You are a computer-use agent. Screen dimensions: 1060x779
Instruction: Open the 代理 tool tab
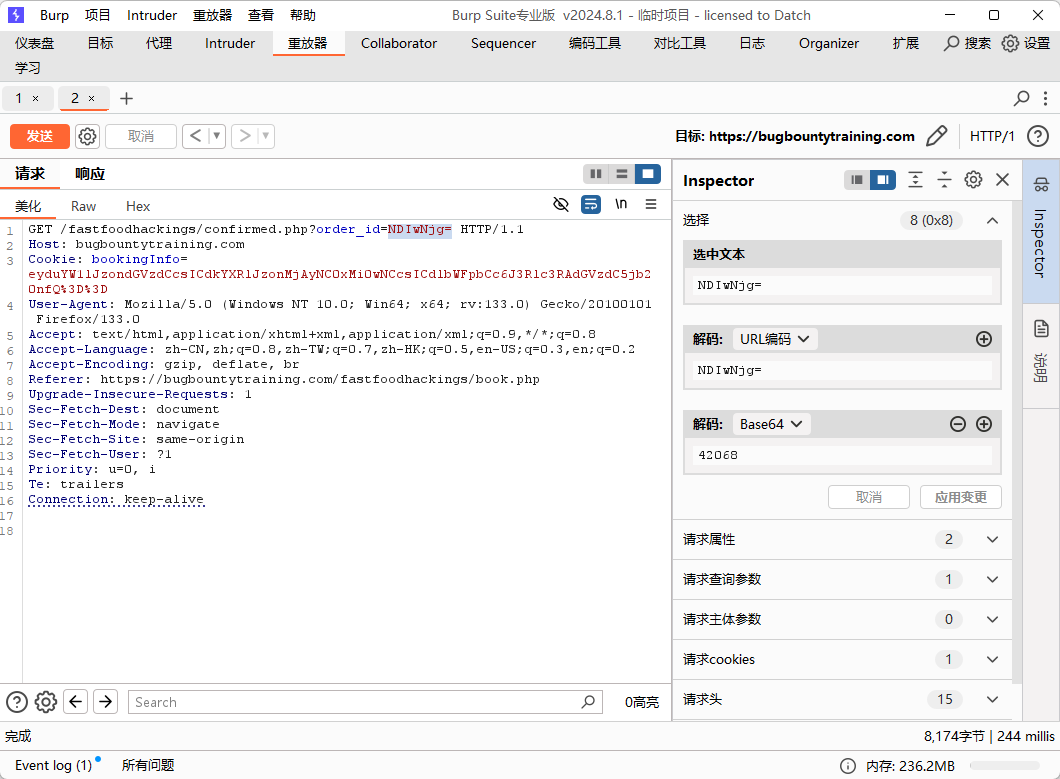coord(159,43)
